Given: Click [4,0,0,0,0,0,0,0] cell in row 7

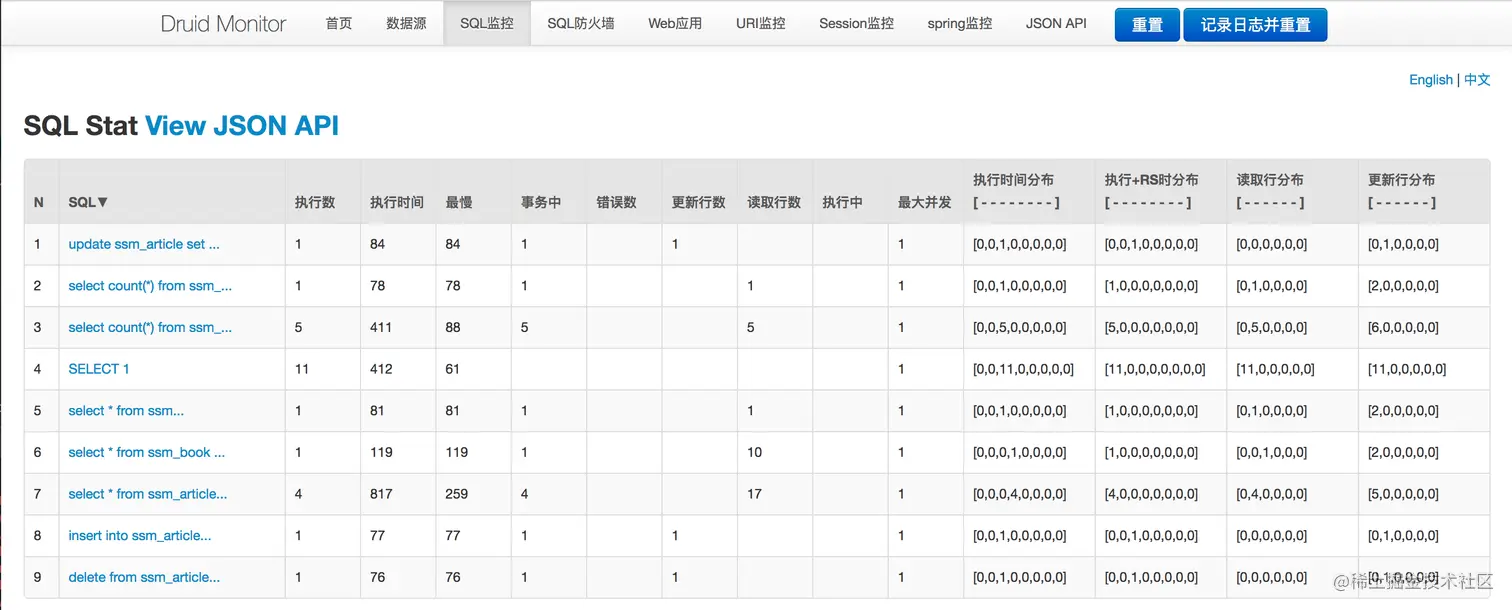Looking at the screenshot, I should point(1151,494).
